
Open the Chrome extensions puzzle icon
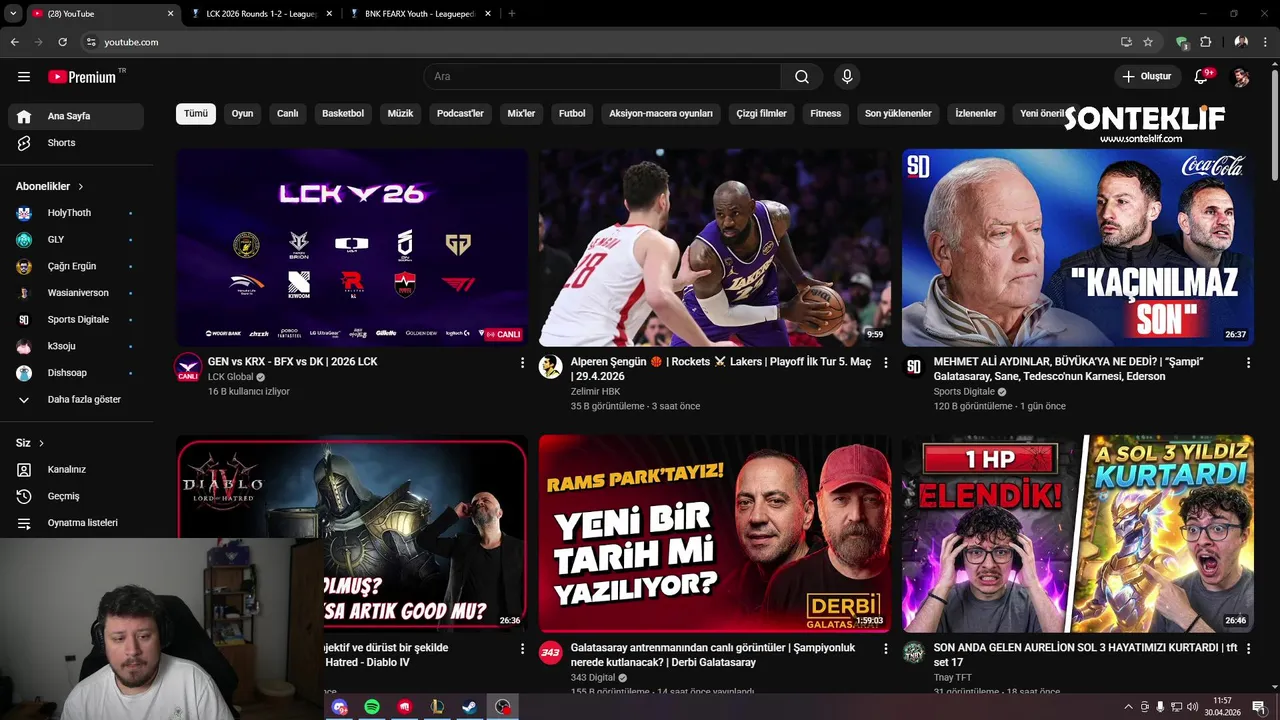pos(1206,42)
